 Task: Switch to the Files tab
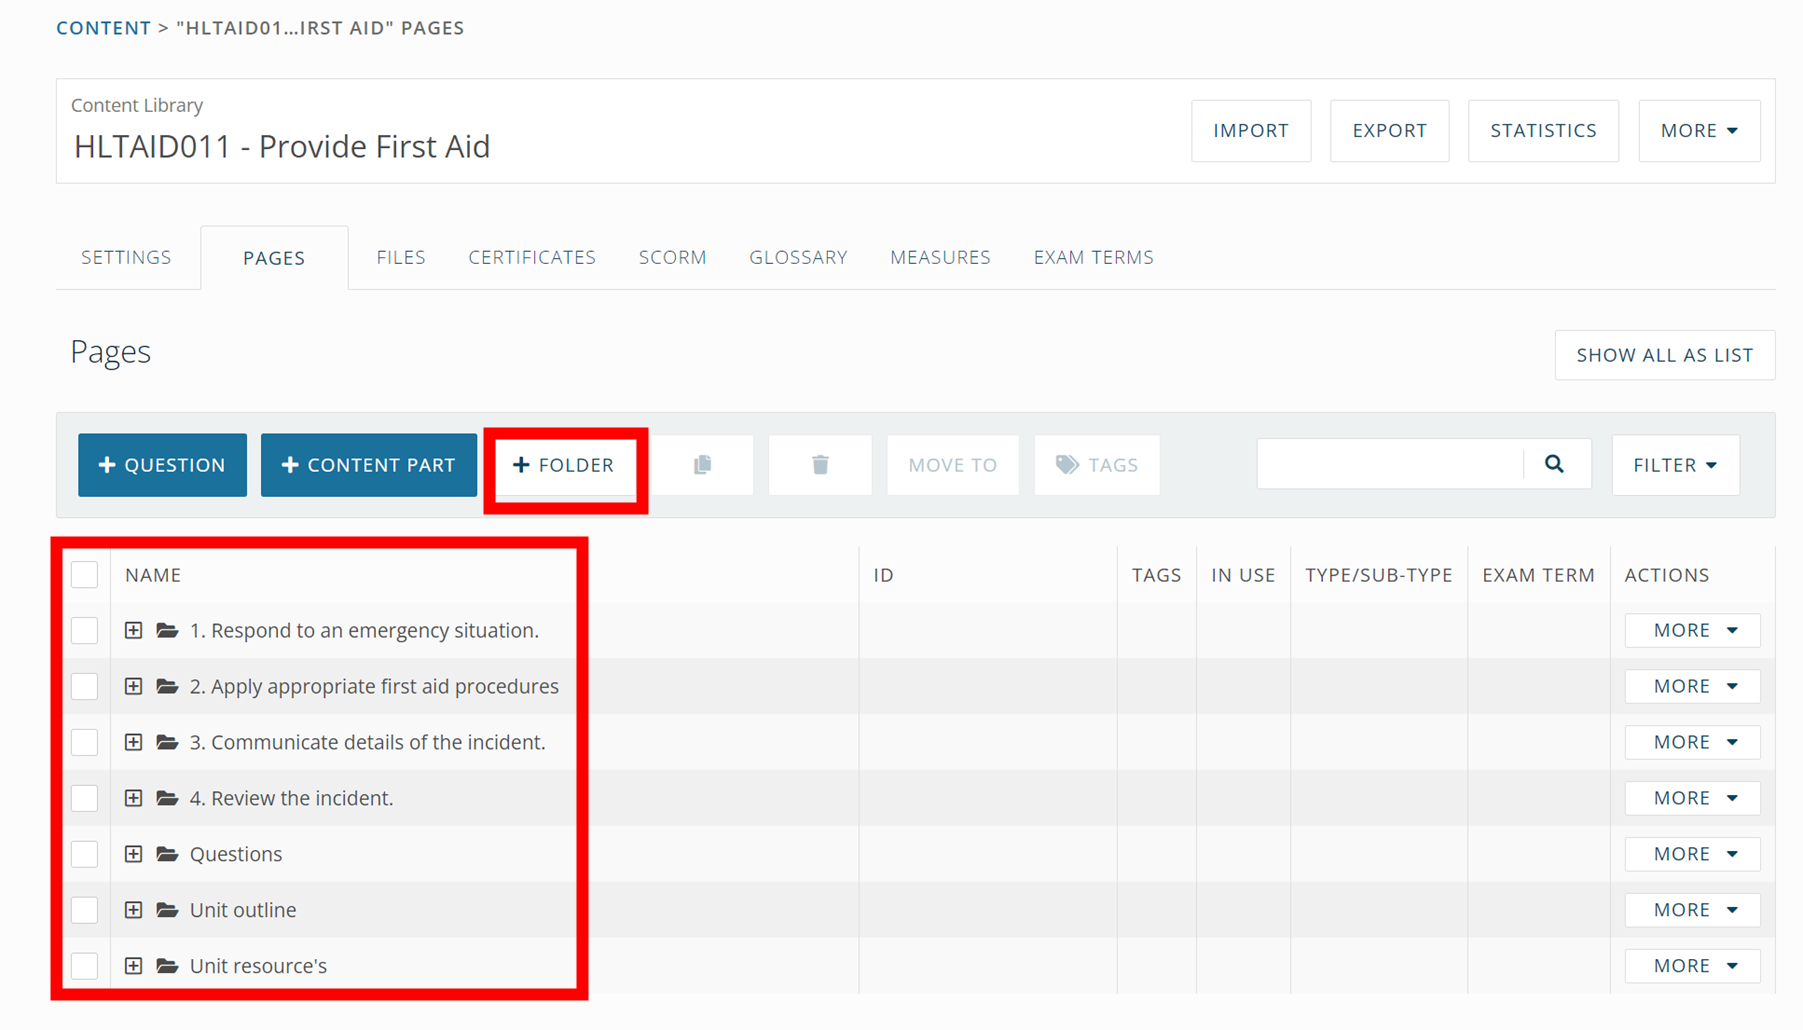(401, 258)
